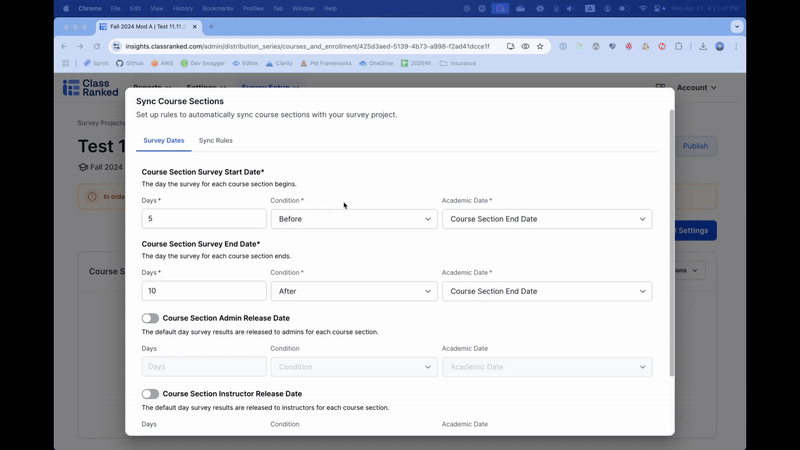Open the Chrome extensions puzzle icon
This screenshot has width=800, height=450.
[x=678, y=46]
